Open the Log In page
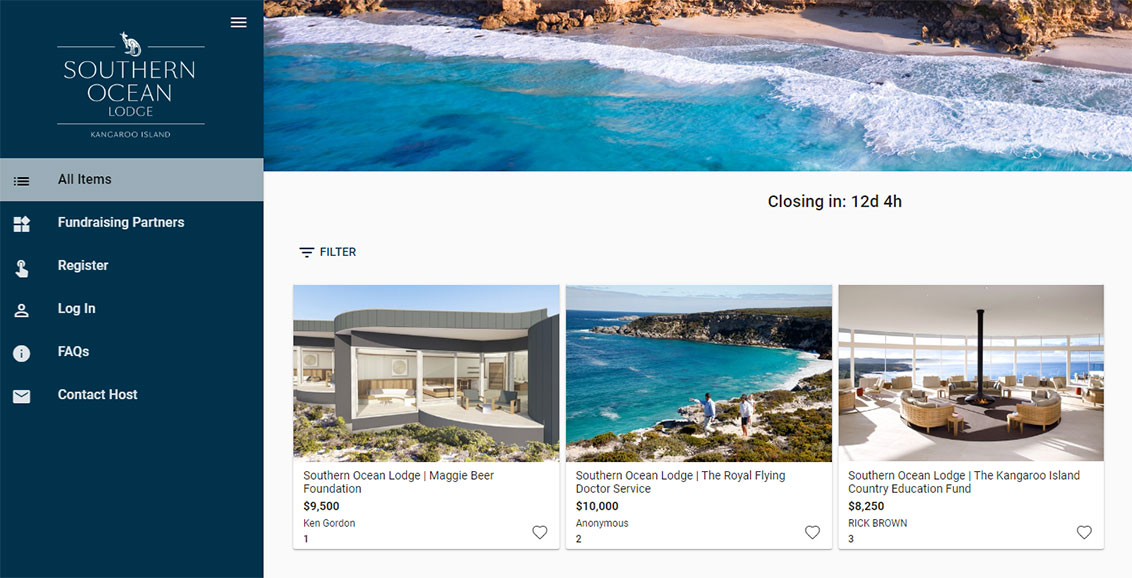The image size is (1132, 578). tap(131, 308)
